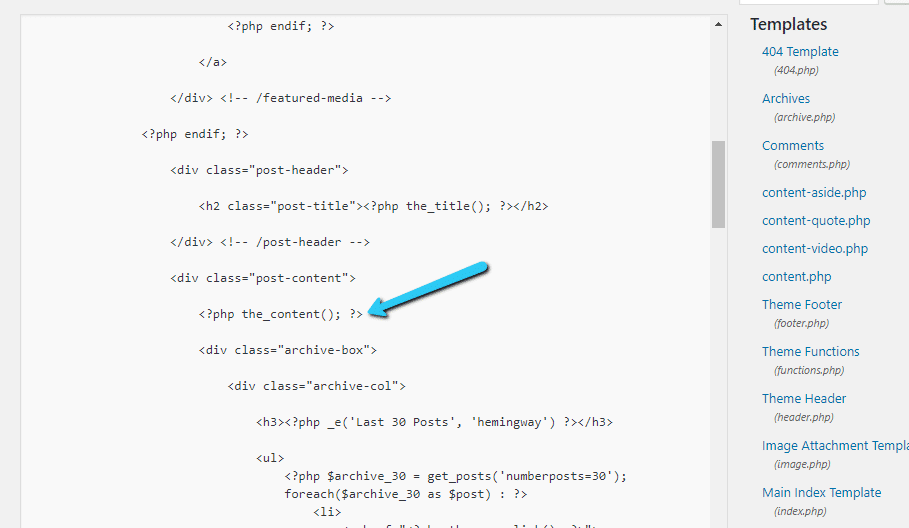Open the Theme Header template

click(804, 399)
